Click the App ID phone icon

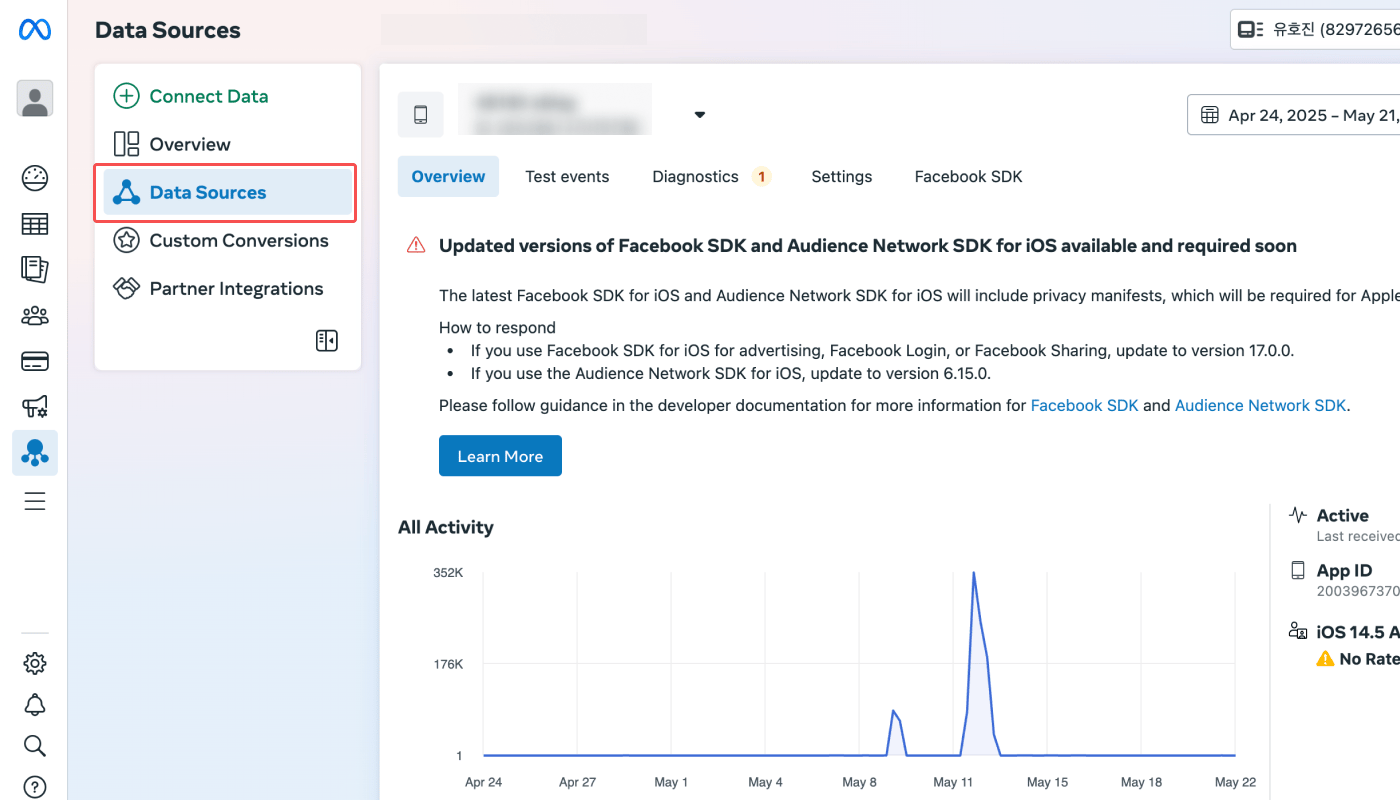pos(1298,571)
